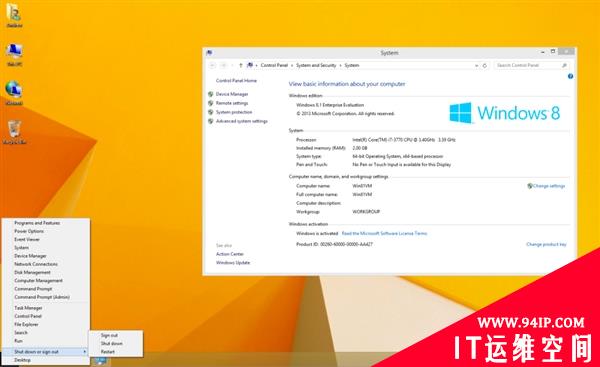Open Task Manager from the menu

click(28, 308)
